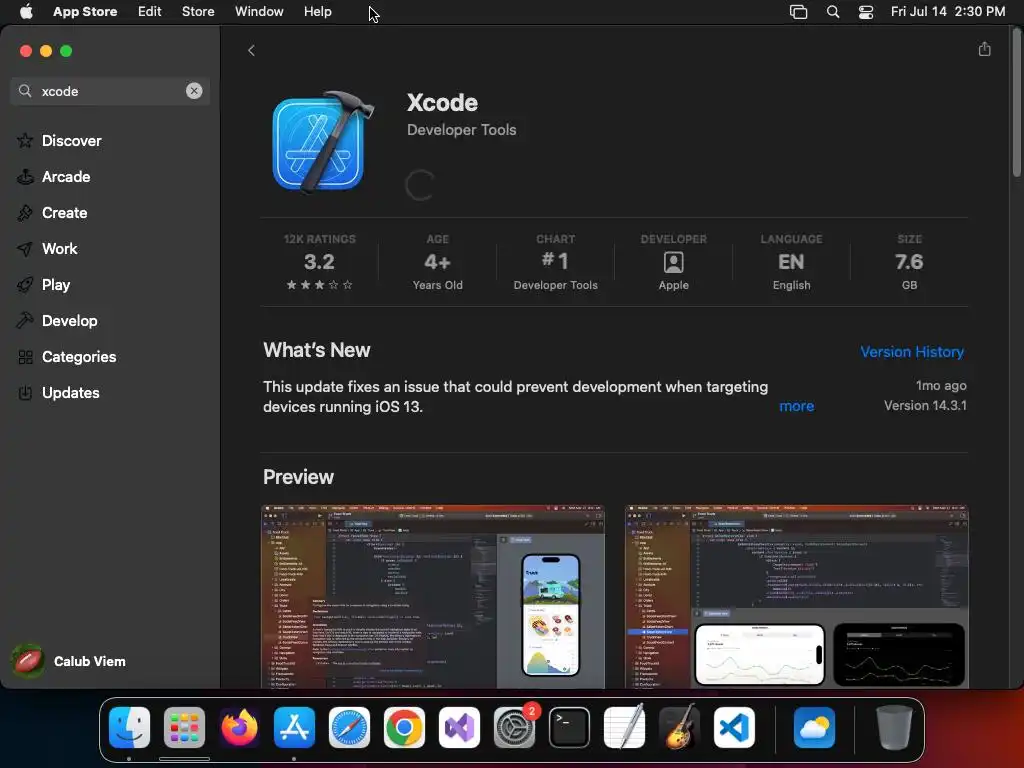The width and height of the screenshot is (1024, 768).
Task: Open TextEdit from the Dock
Action: pos(624,727)
